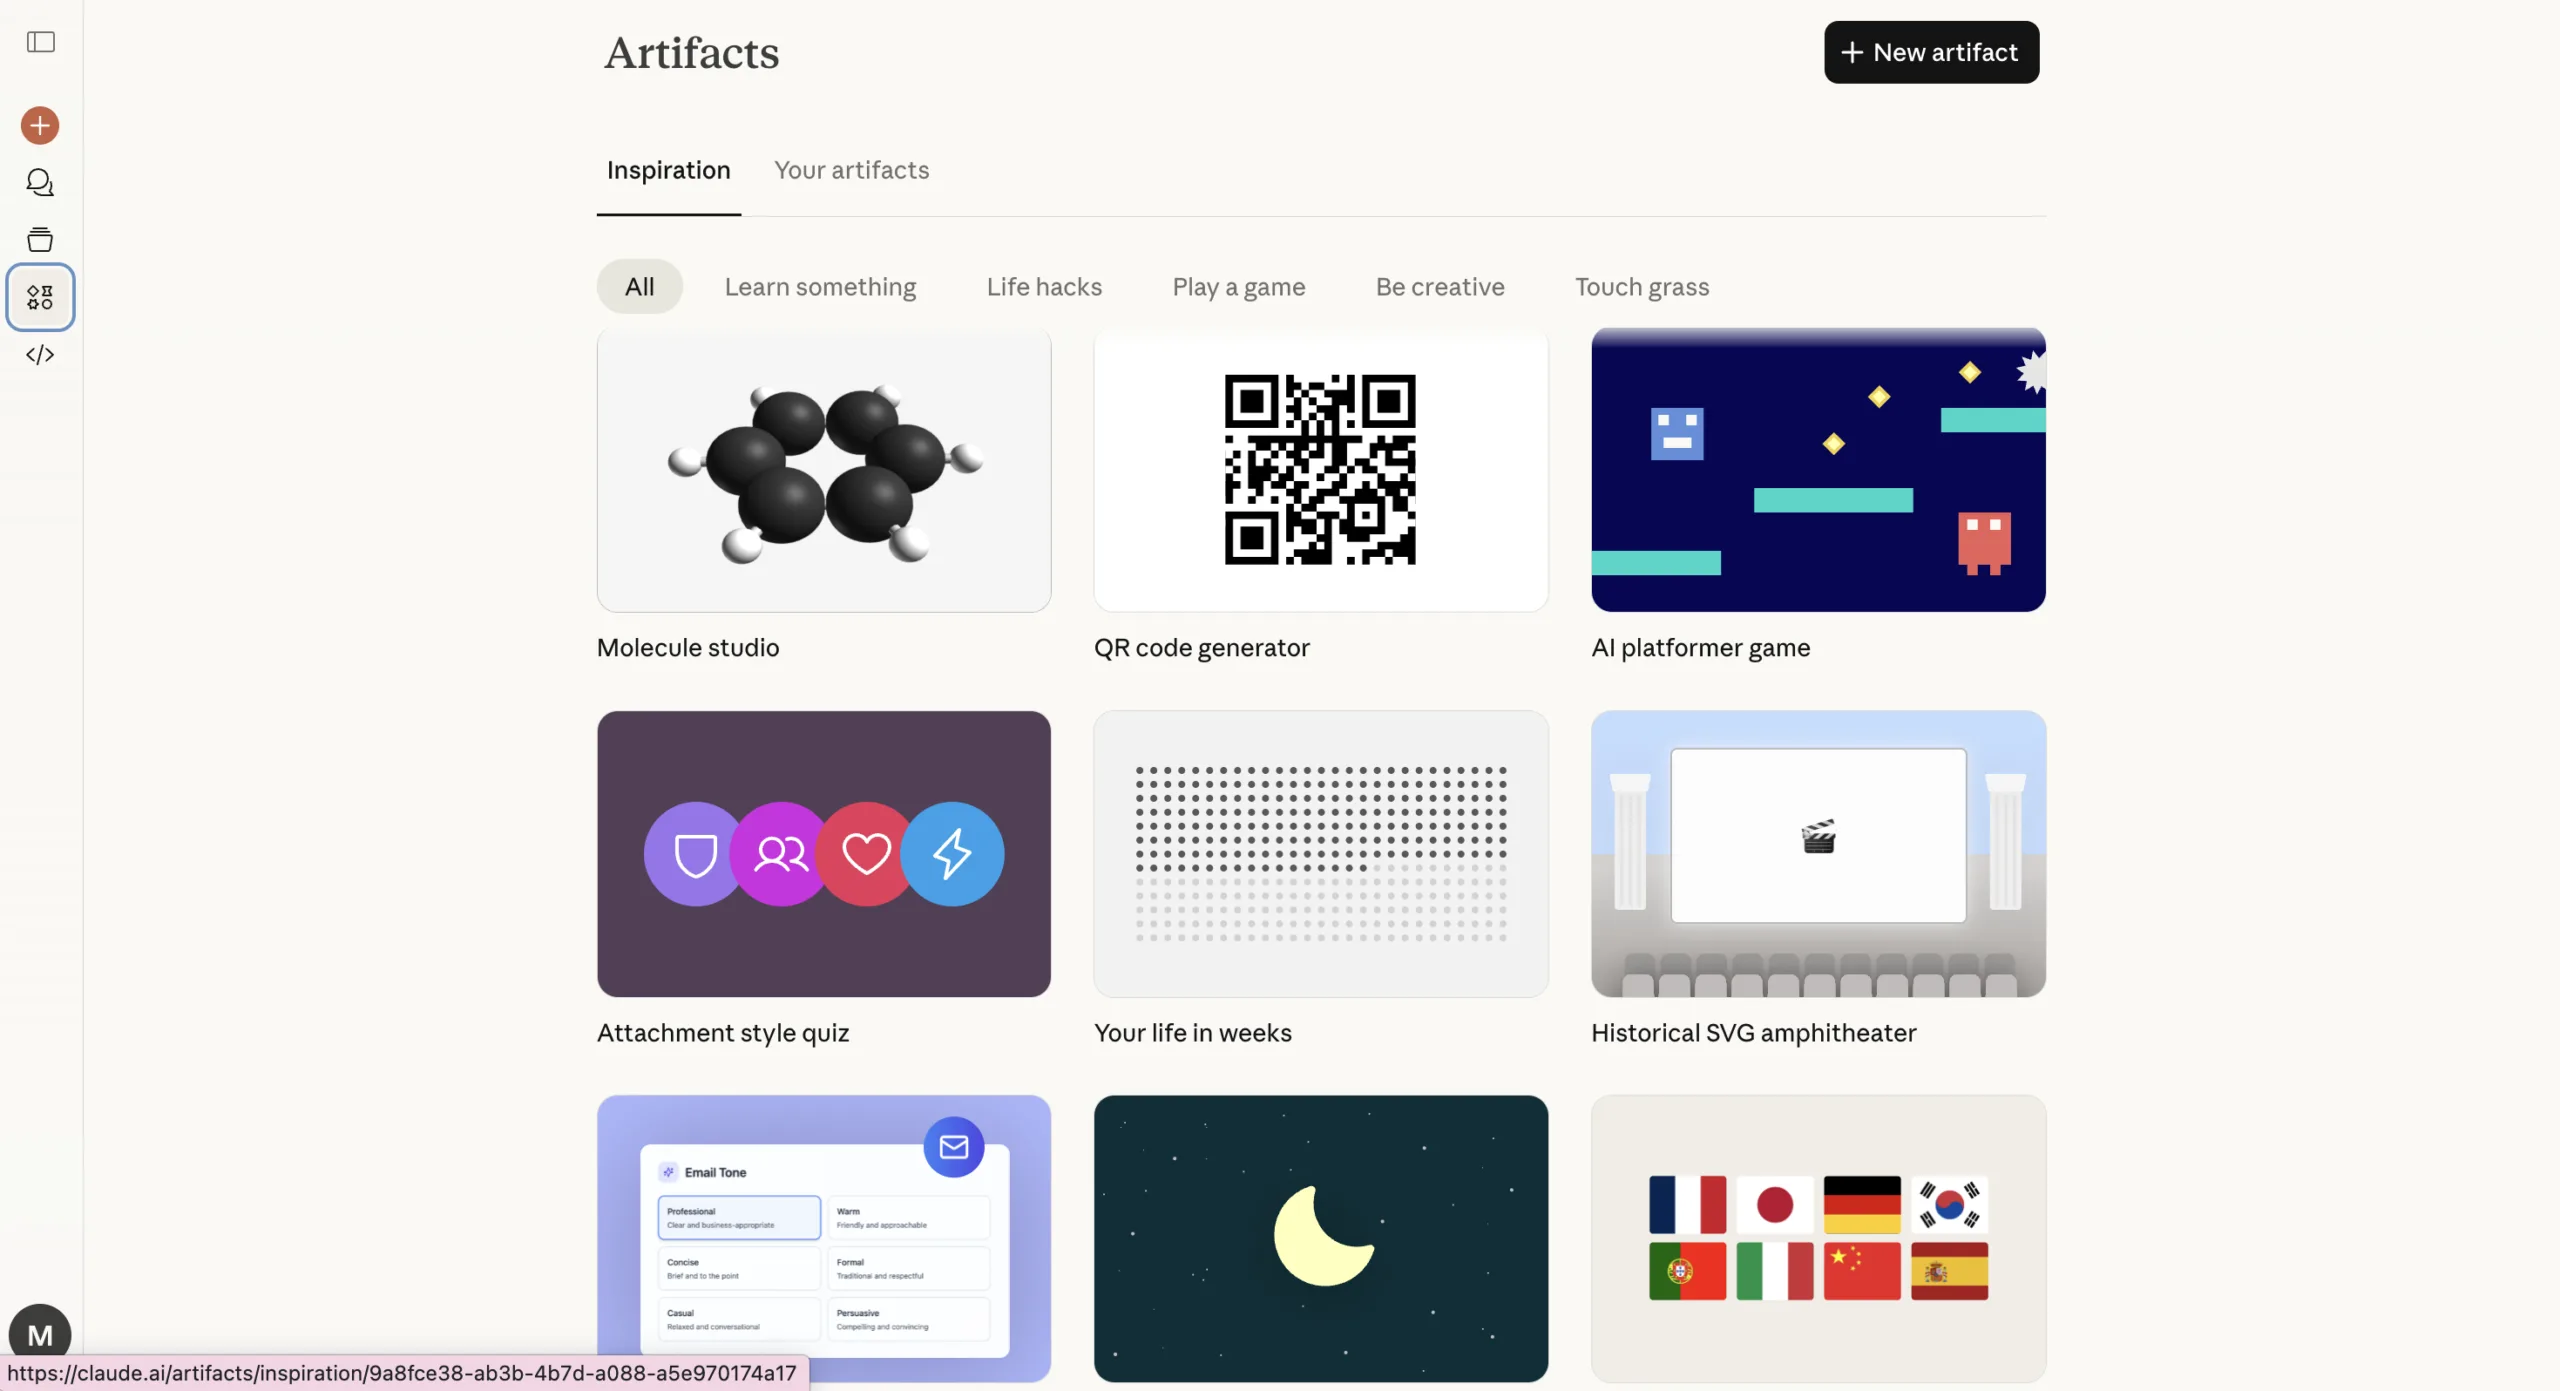Click the Attachment style quiz title
Image resolution: width=2560 pixels, height=1391 pixels.
click(722, 1033)
